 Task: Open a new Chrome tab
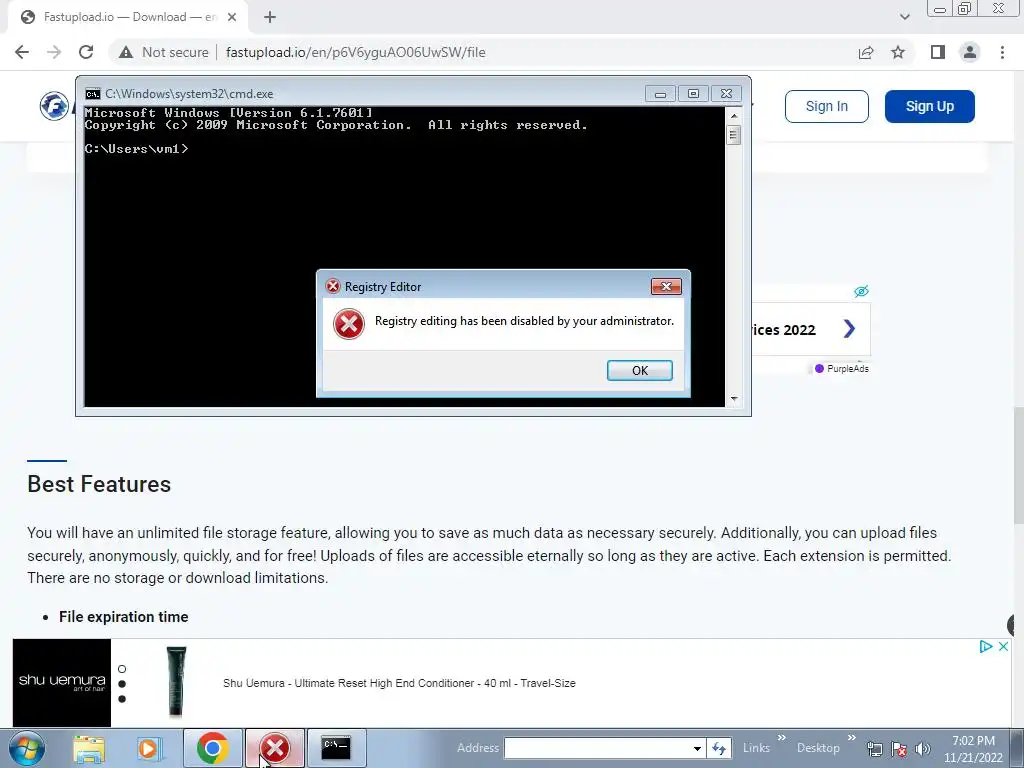click(270, 17)
